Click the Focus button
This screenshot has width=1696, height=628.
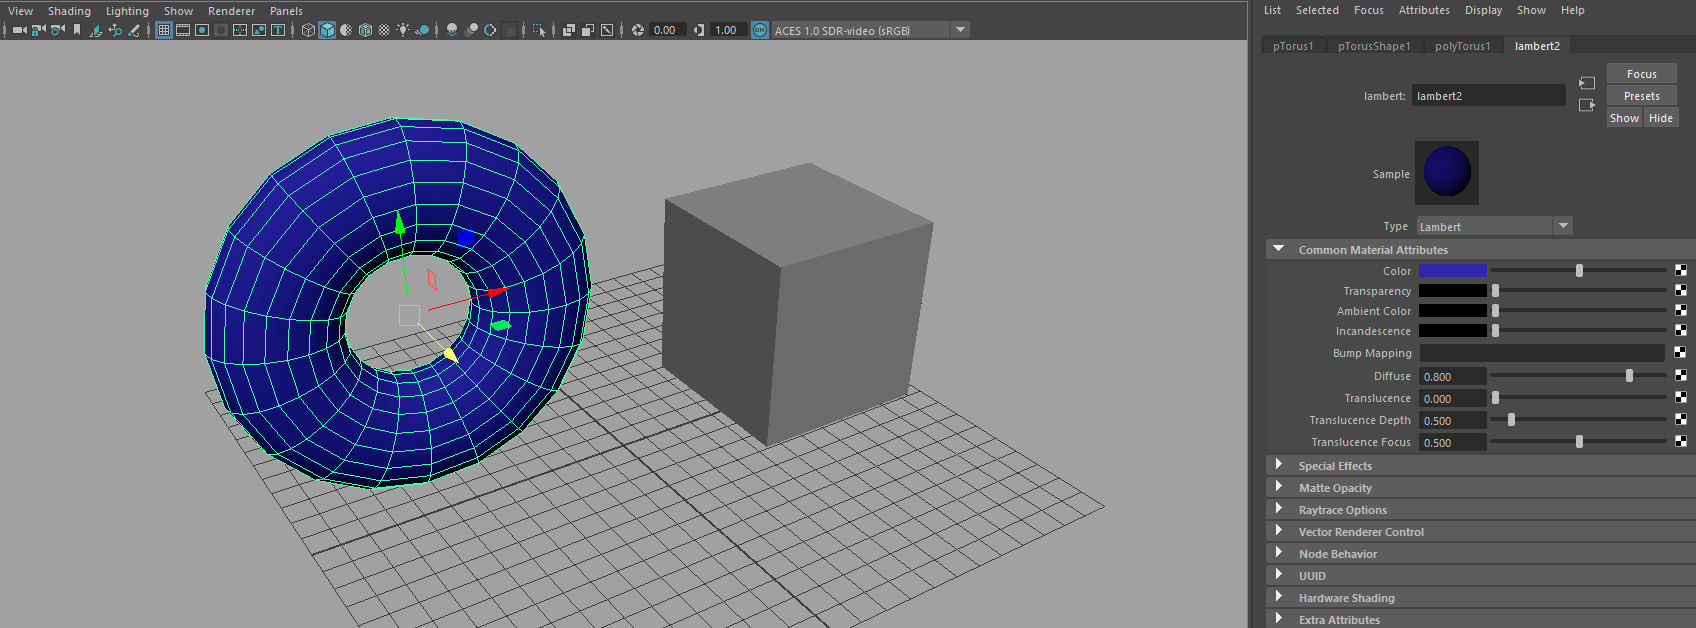tap(1642, 74)
